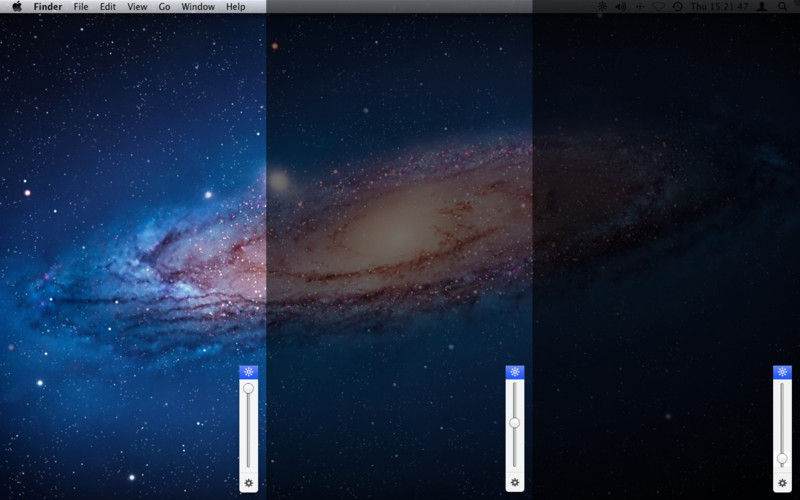Image resolution: width=800 pixels, height=500 pixels.
Task: Click the gear below the darkest panel's slider
Action: [782, 483]
